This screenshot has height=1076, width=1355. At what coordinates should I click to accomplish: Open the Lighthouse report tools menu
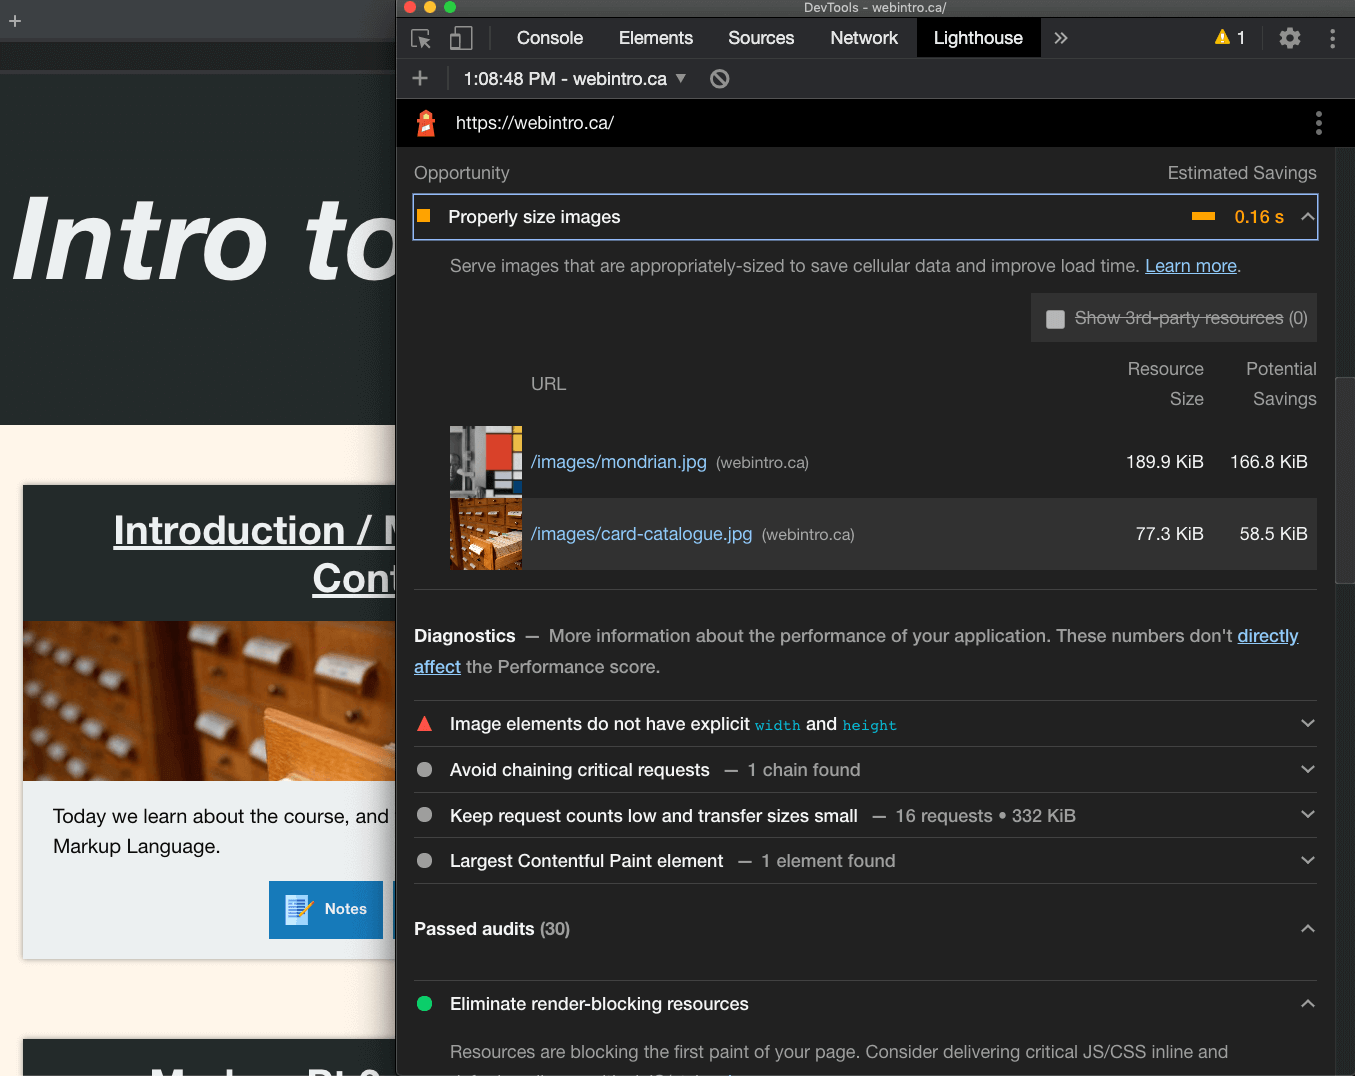[x=1318, y=123]
